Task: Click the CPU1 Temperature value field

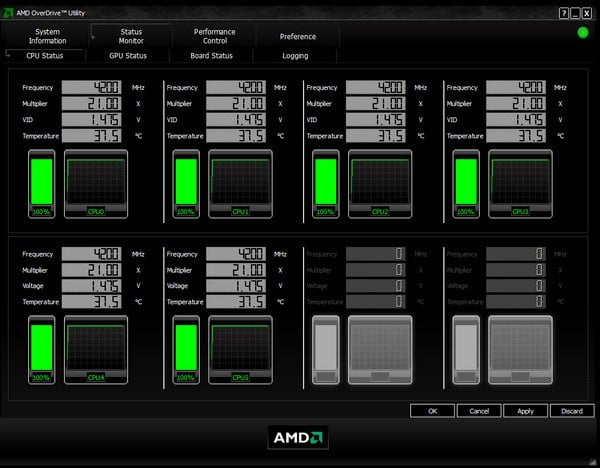Action: tap(236, 135)
